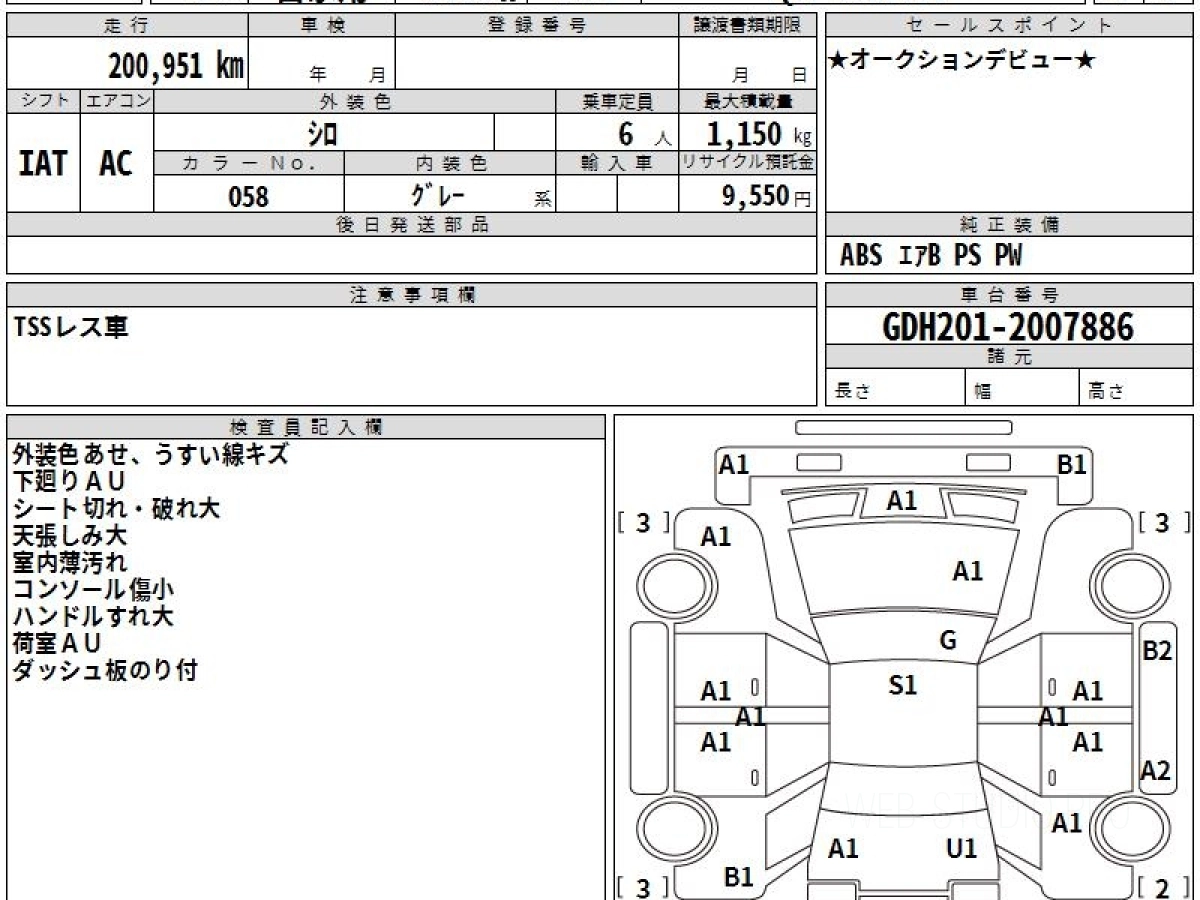Click the note シート切れ・破れ大
Viewport: 1200px width, 900px height.
pyautogui.click(x=116, y=508)
